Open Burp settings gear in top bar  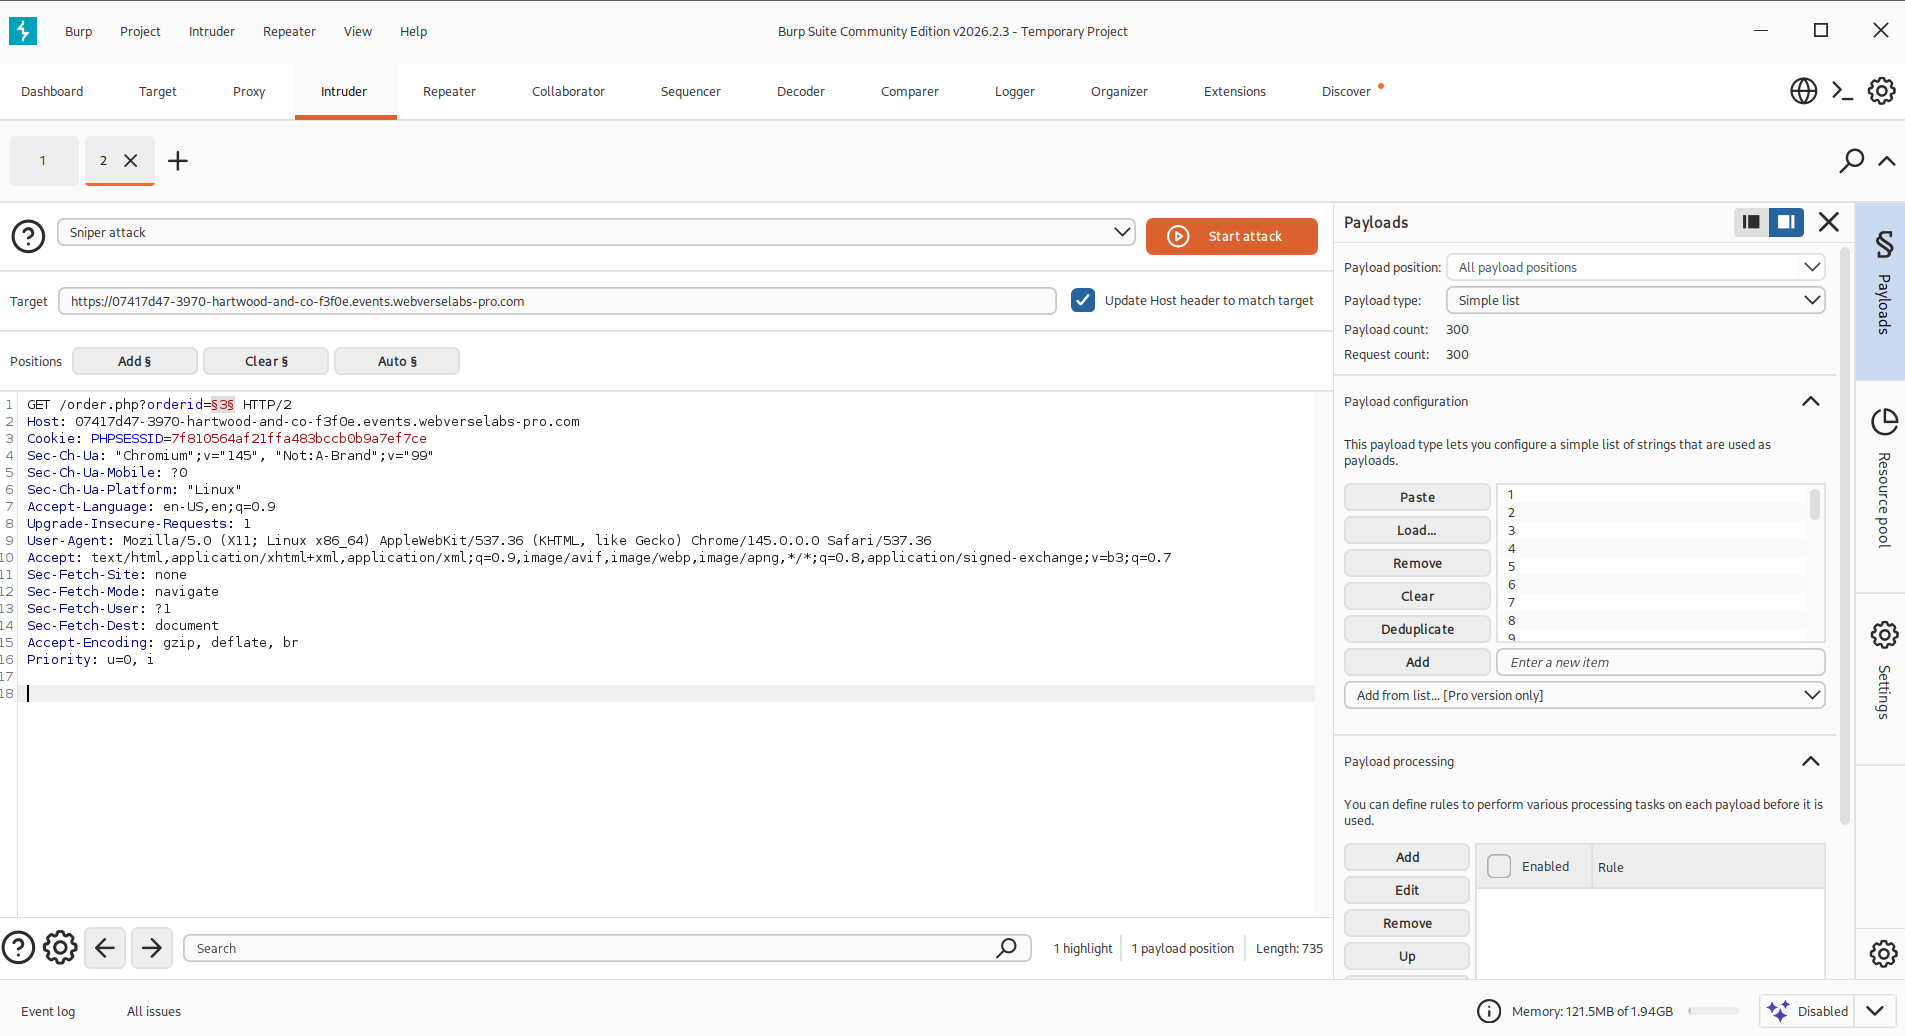(x=1881, y=91)
